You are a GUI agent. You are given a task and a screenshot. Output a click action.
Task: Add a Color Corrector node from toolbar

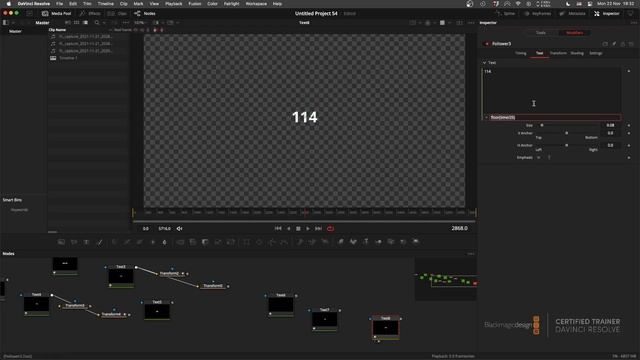coord(114,242)
